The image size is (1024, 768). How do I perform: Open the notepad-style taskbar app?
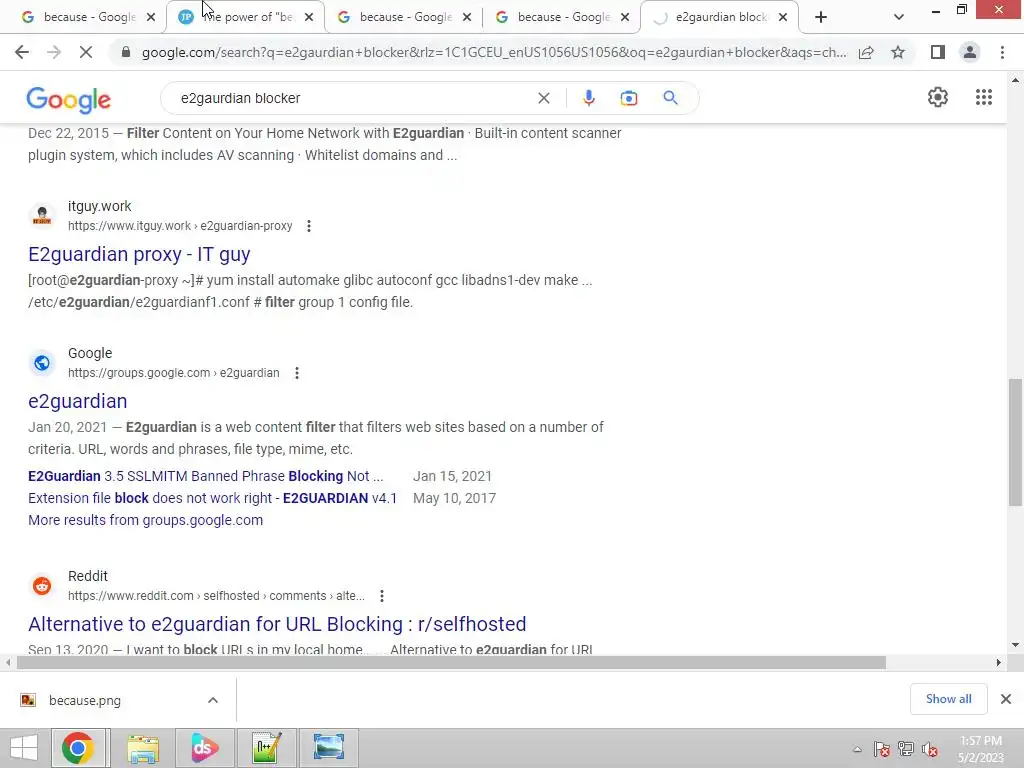(x=266, y=748)
